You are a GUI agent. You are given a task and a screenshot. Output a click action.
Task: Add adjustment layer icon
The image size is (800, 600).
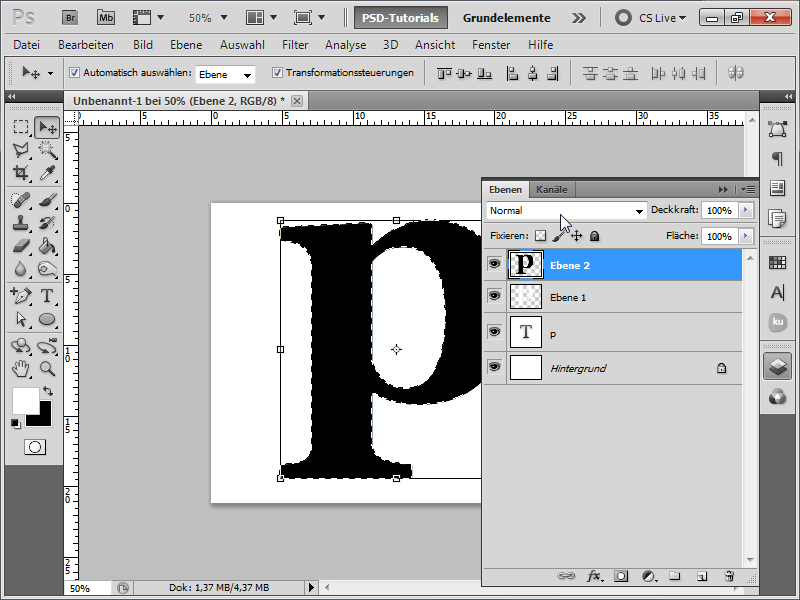648,576
